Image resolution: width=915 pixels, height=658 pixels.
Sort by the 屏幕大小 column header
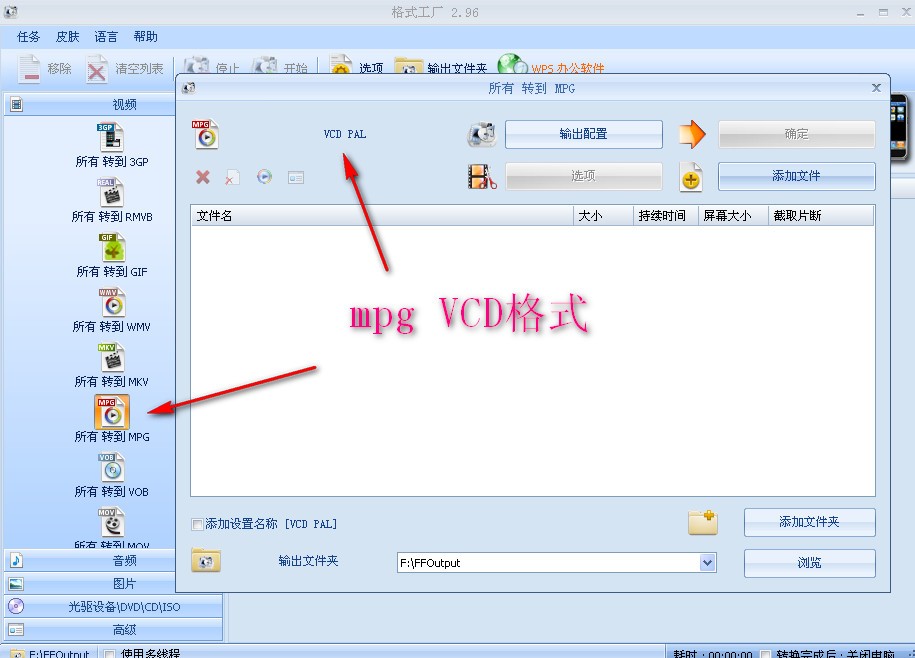[733, 216]
